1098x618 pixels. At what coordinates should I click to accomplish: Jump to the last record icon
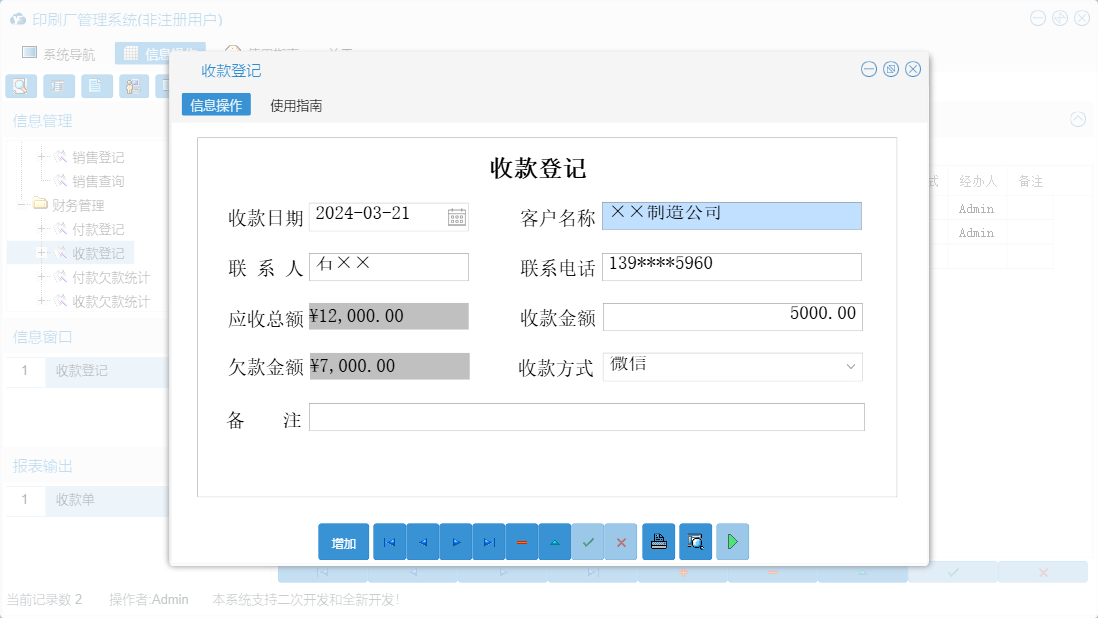(488, 541)
